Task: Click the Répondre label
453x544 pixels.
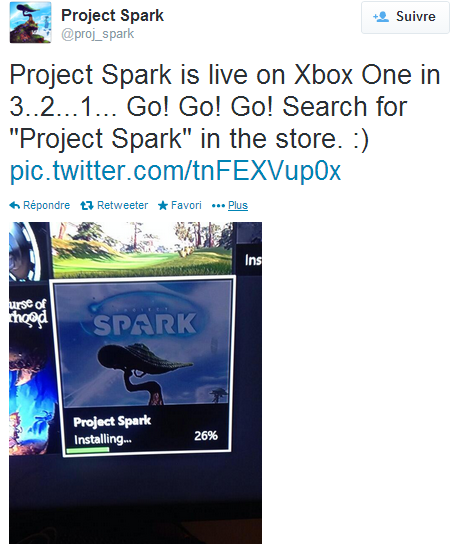Action: point(46,205)
